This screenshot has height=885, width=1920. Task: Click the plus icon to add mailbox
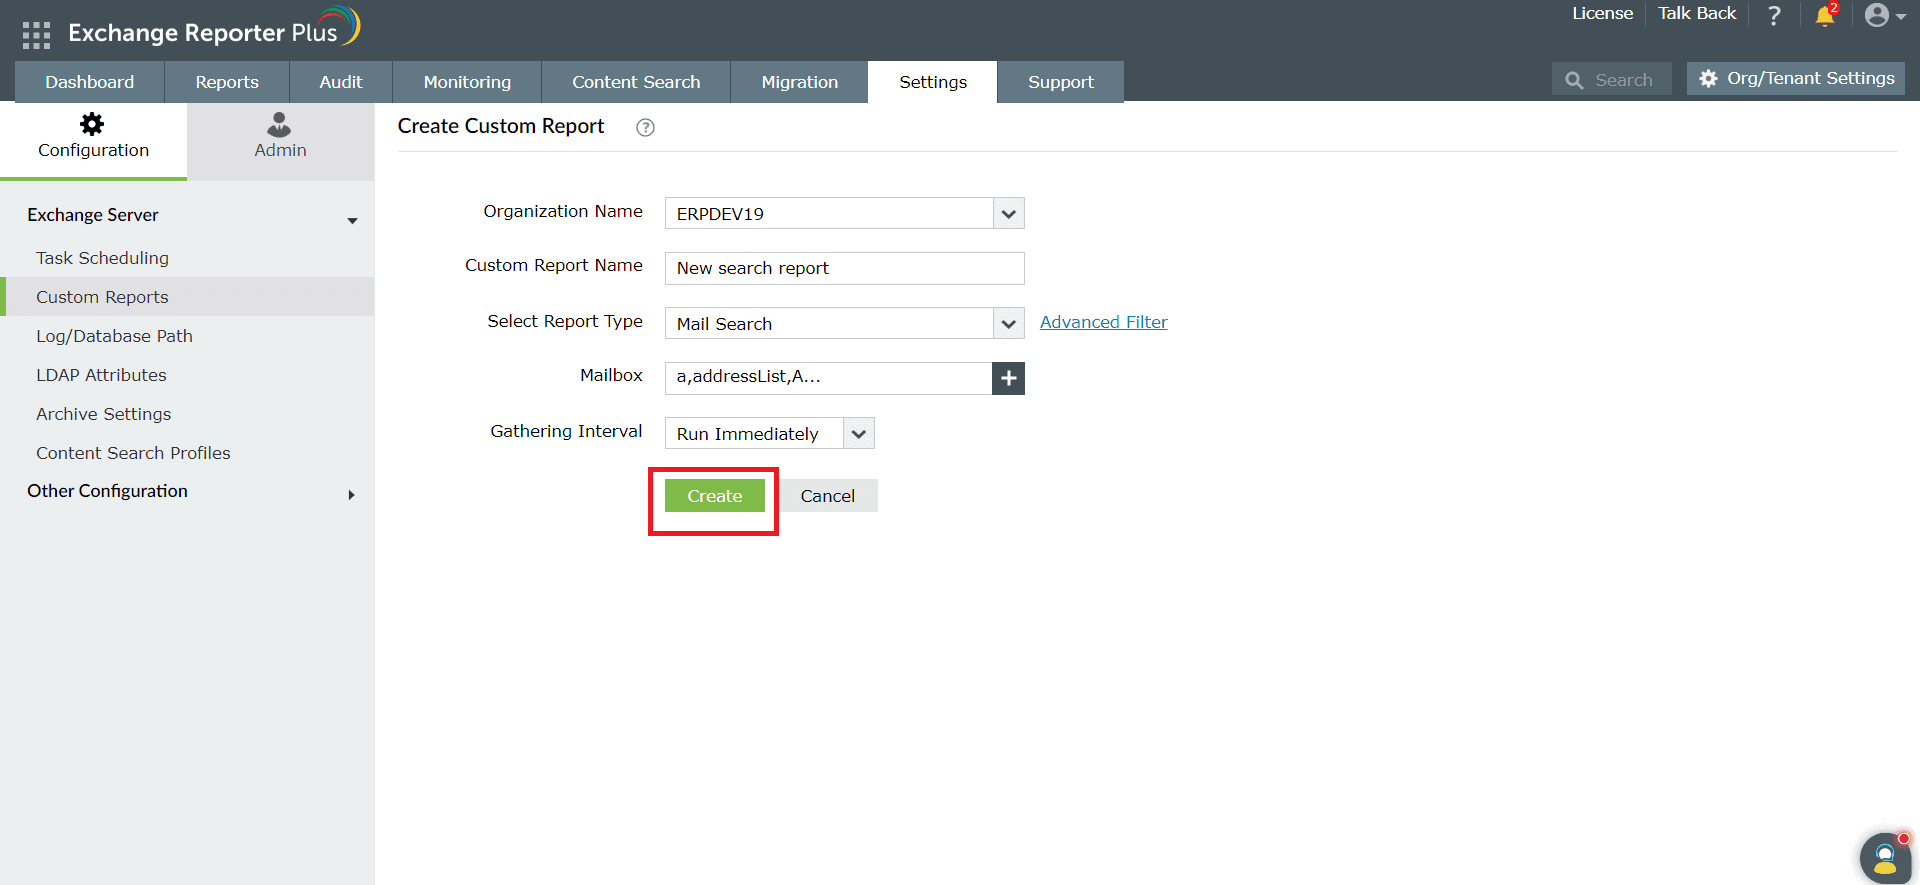(x=1008, y=378)
